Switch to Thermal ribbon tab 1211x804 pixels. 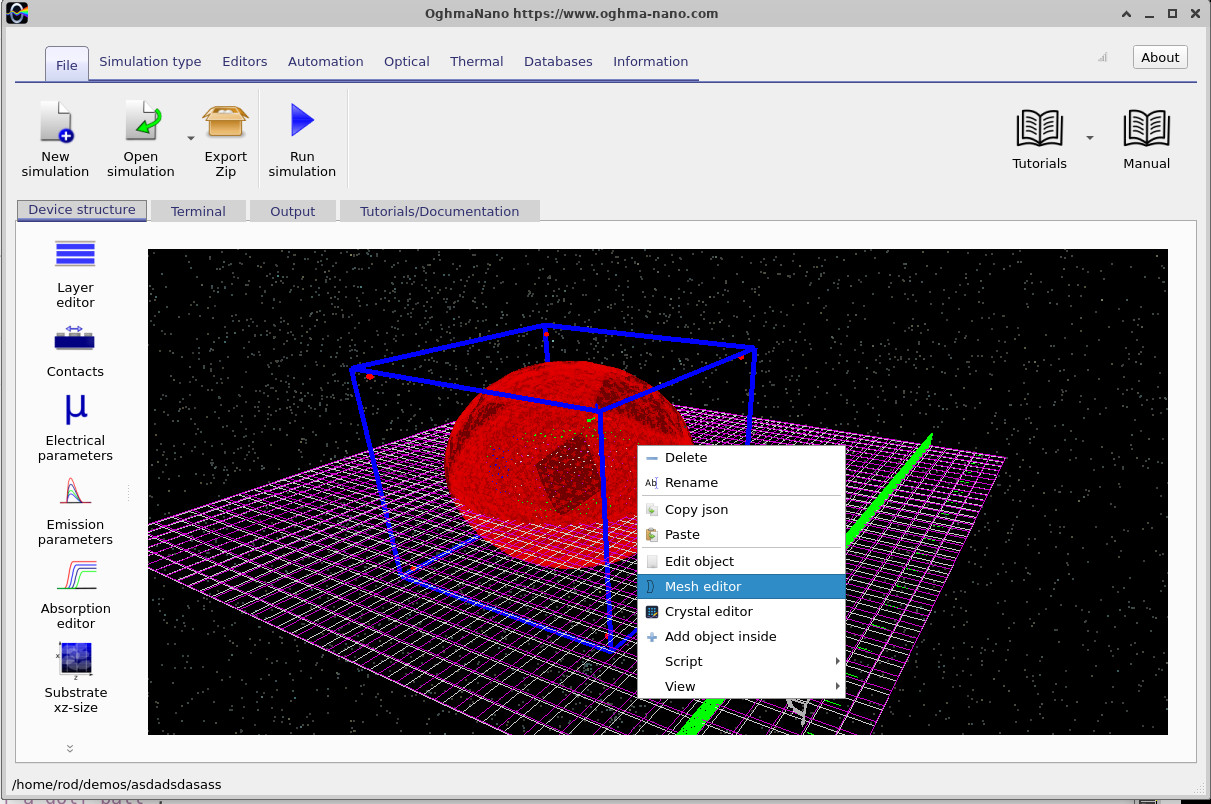tap(477, 62)
